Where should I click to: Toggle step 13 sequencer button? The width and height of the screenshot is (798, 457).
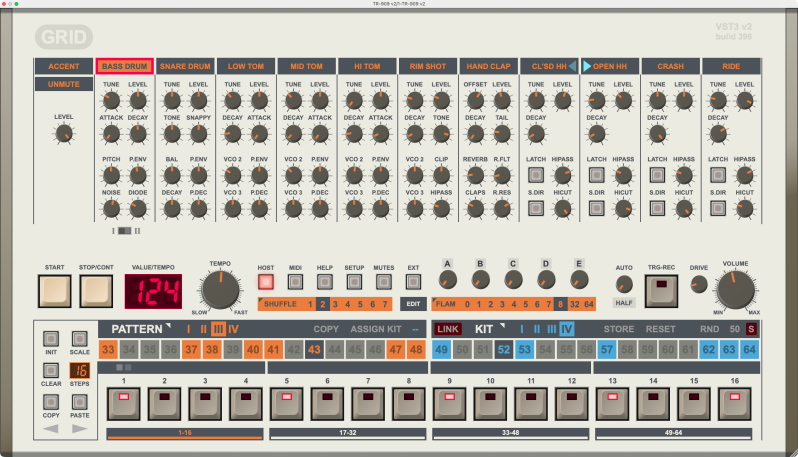click(612, 404)
